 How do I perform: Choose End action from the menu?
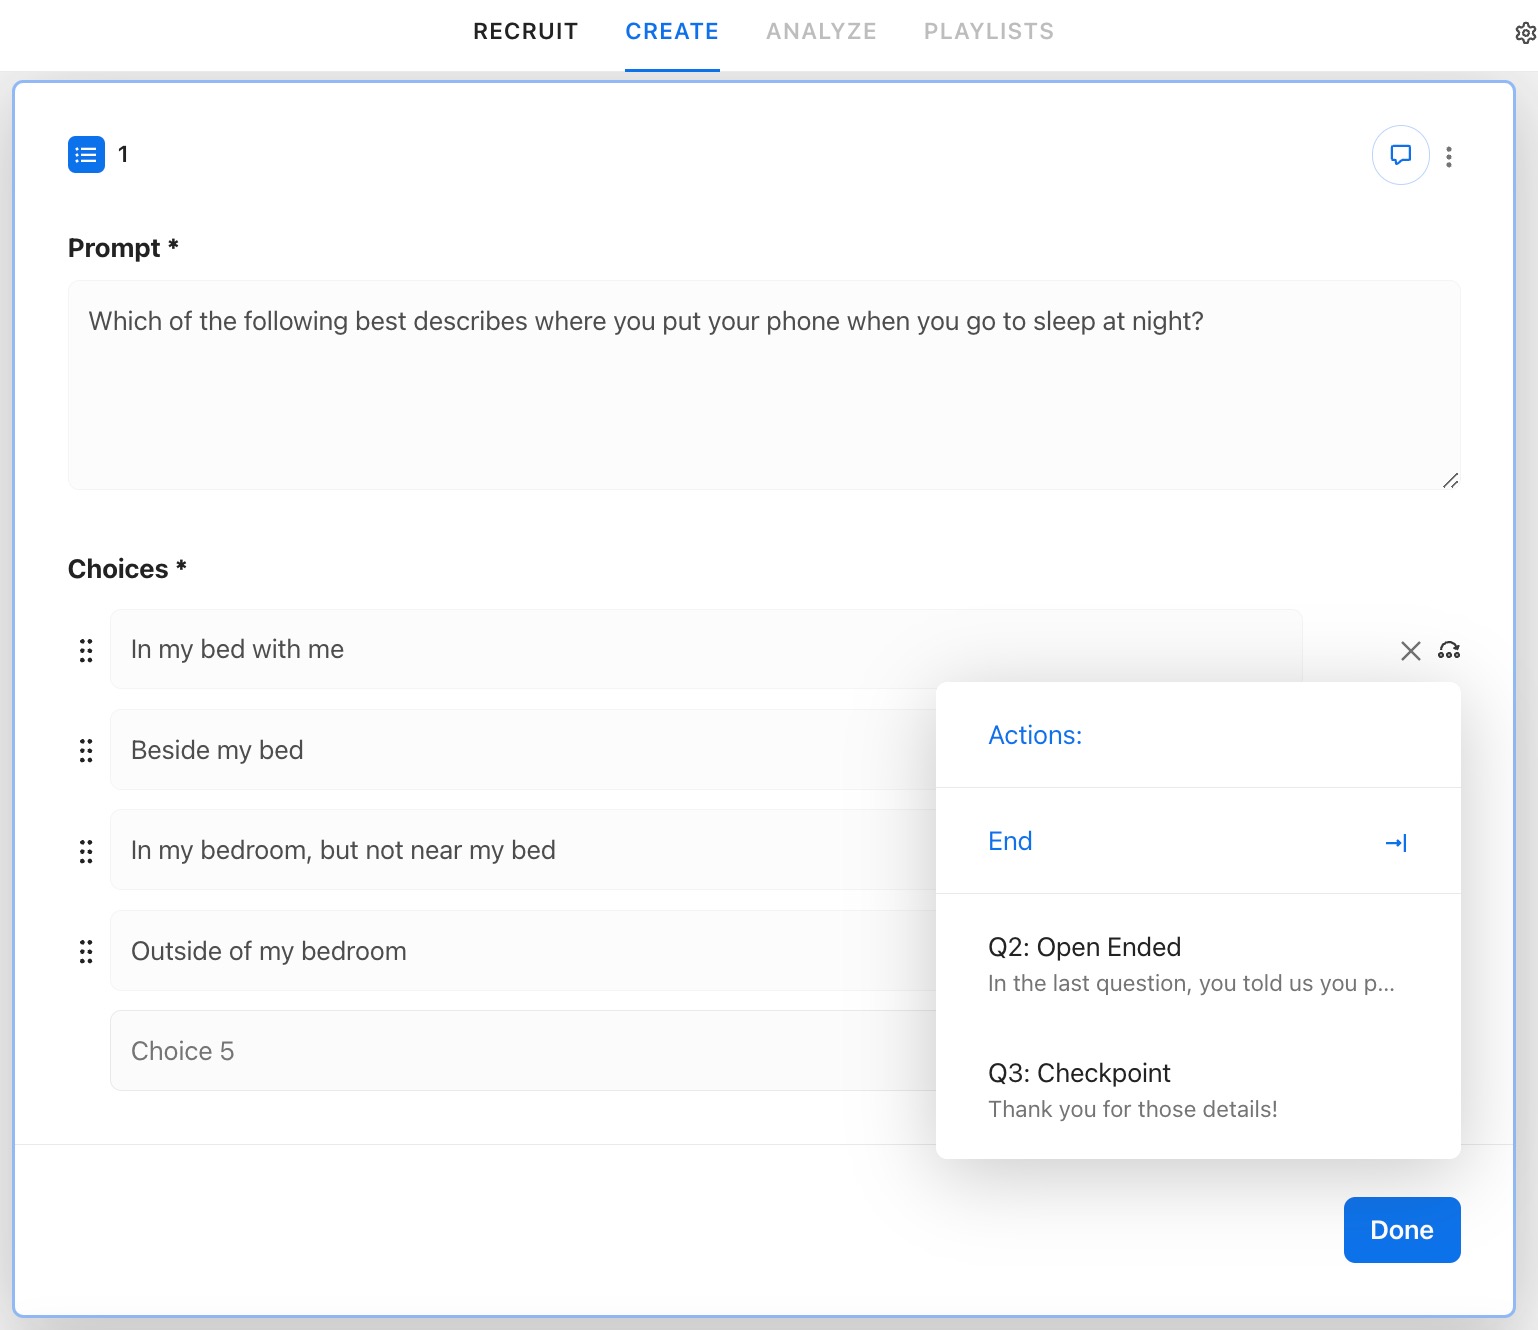tap(1198, 841)
